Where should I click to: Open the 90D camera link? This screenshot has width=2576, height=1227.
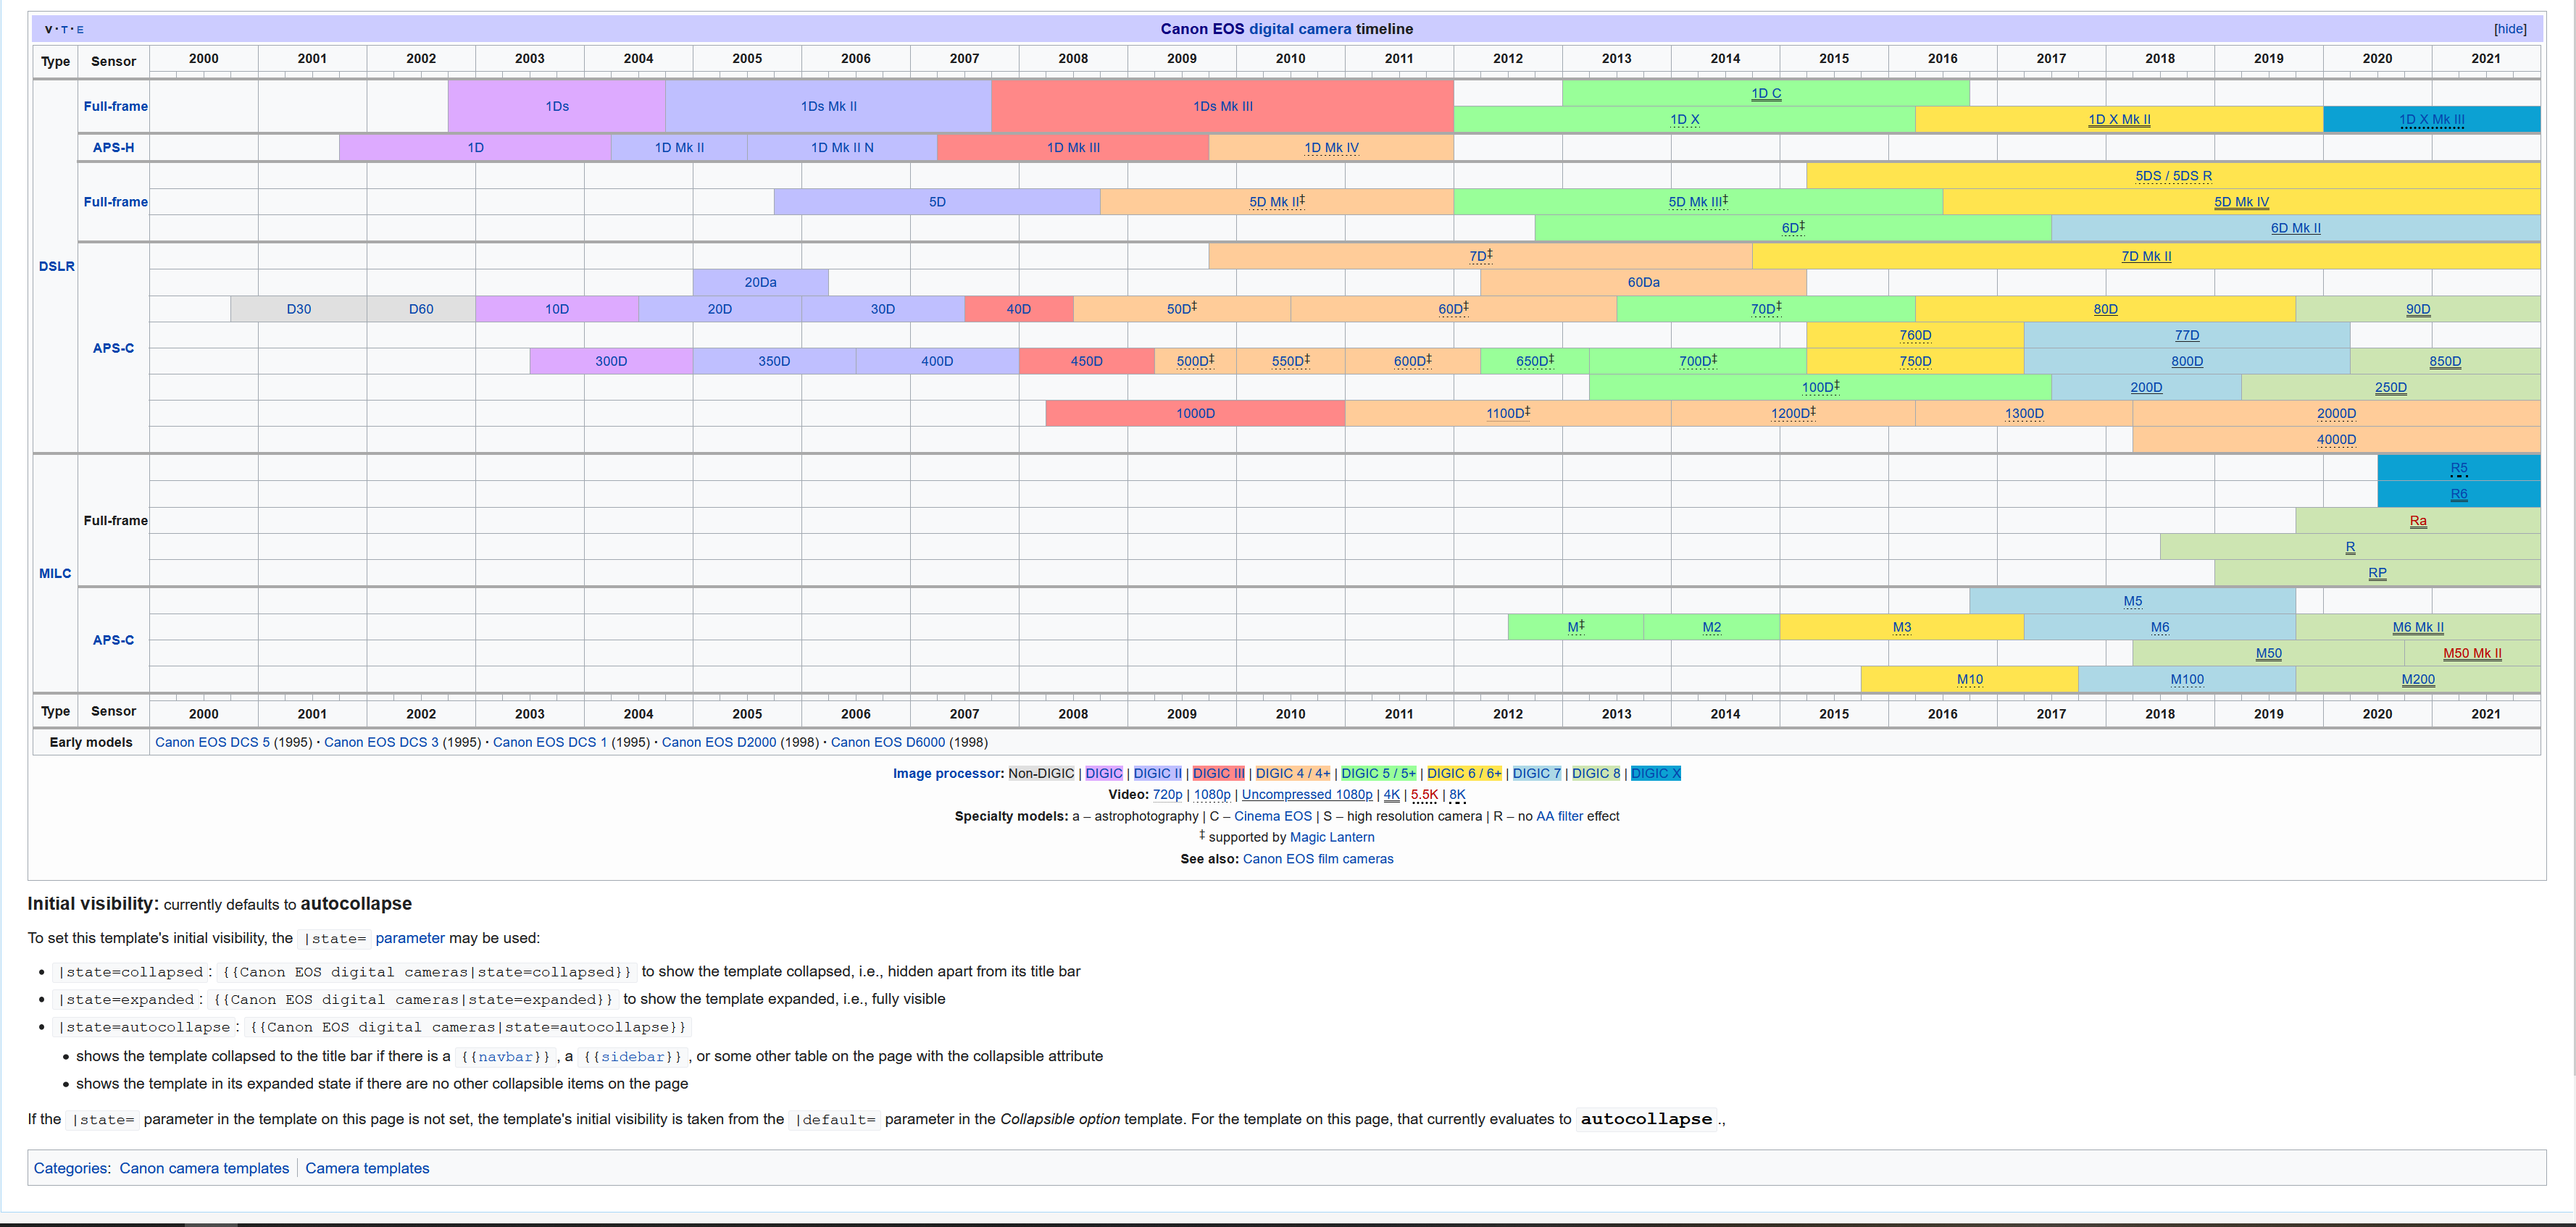2417,309
